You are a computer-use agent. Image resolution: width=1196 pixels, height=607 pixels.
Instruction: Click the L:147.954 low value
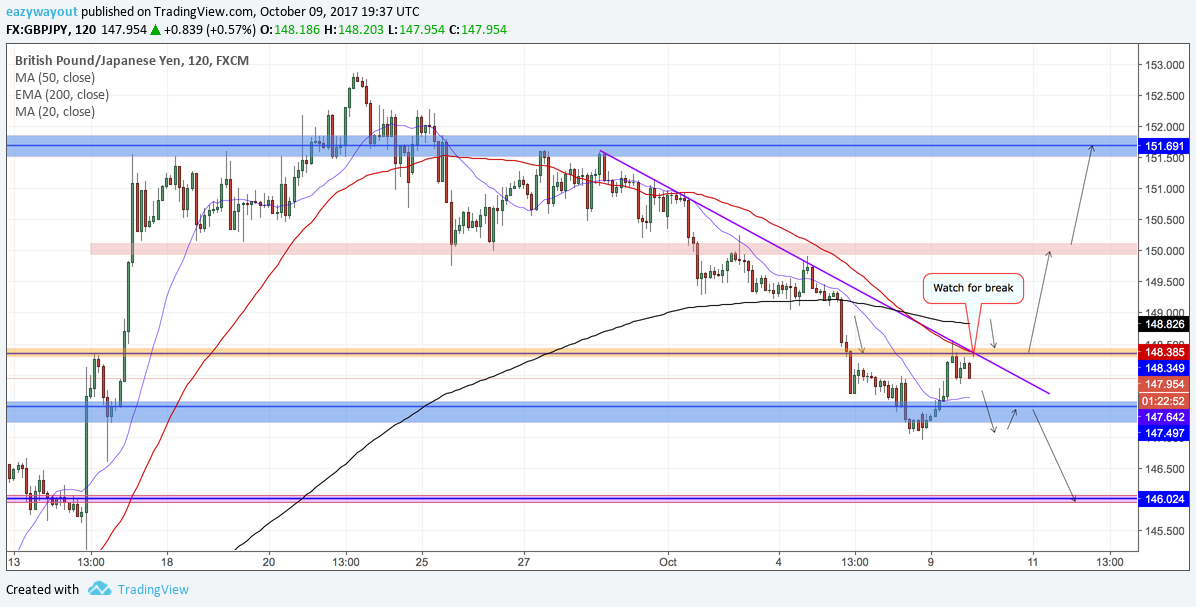coord(416,29)
